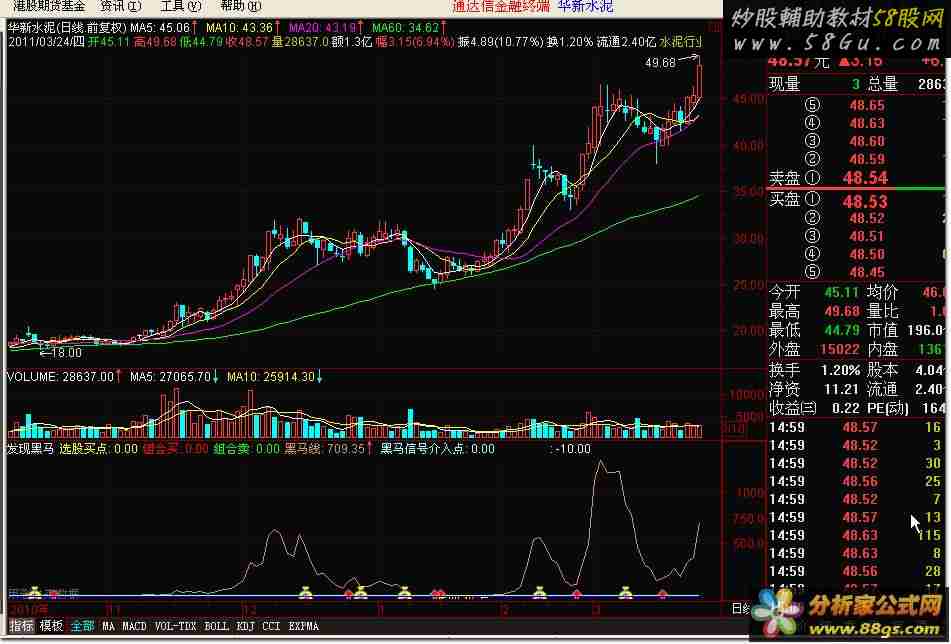
Task: Select the BOLL indicator tab
Action: coord(216,626)
